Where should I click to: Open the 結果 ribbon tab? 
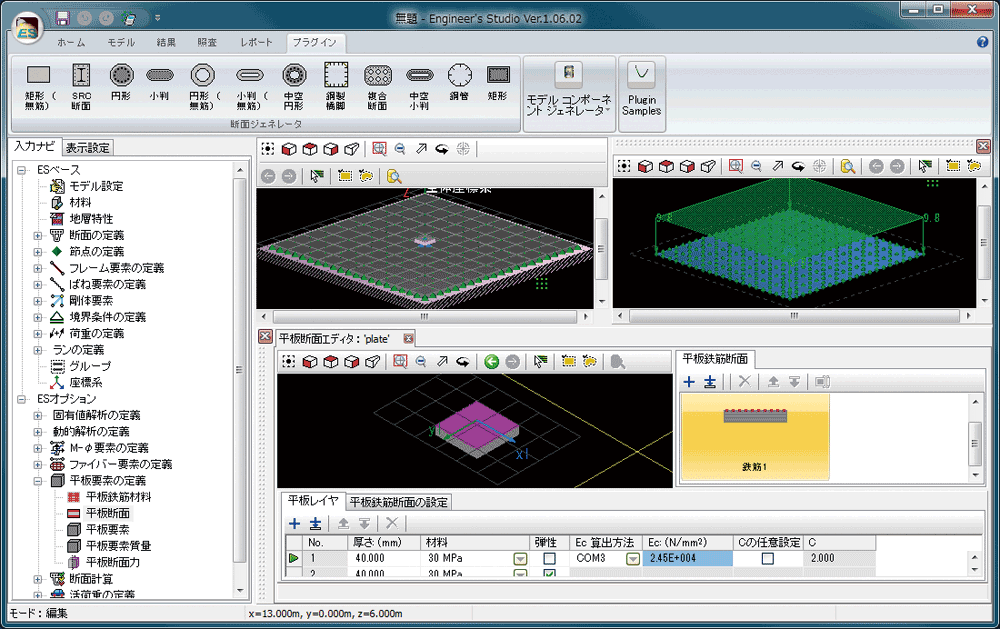click(166, 42)
